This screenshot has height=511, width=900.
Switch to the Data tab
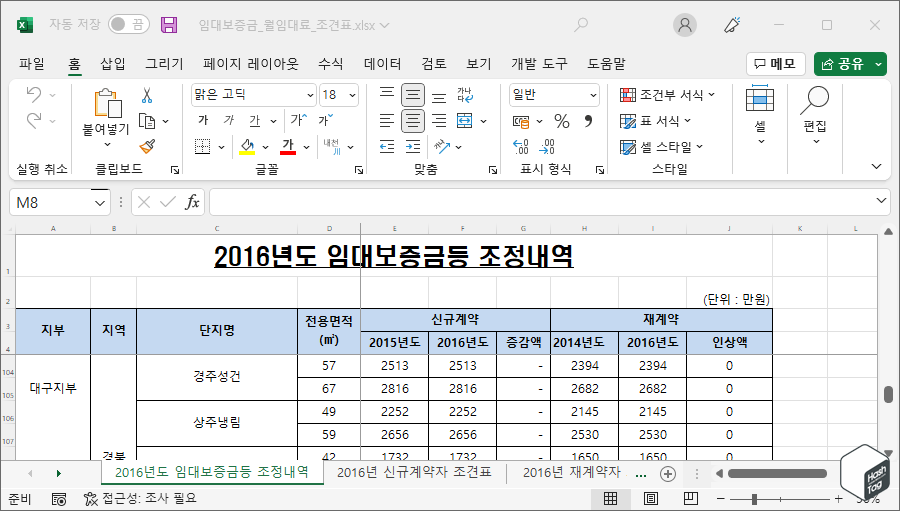pos(382,64)
